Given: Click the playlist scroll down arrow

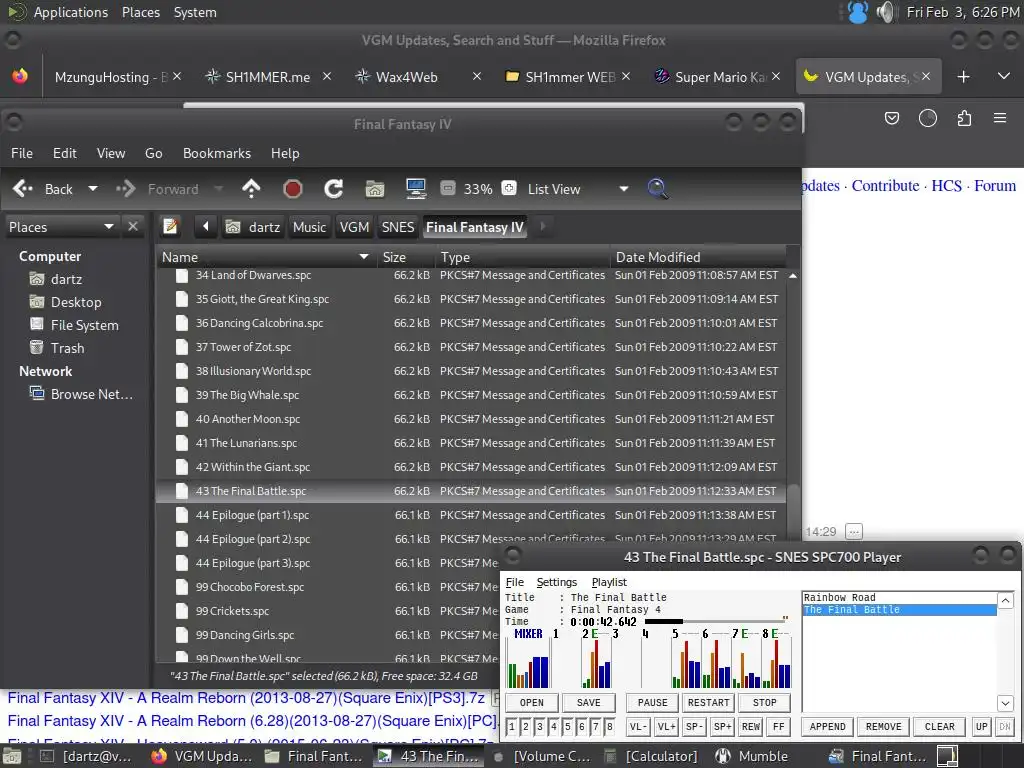Looking at the screenshot, I should (1005, 703).
